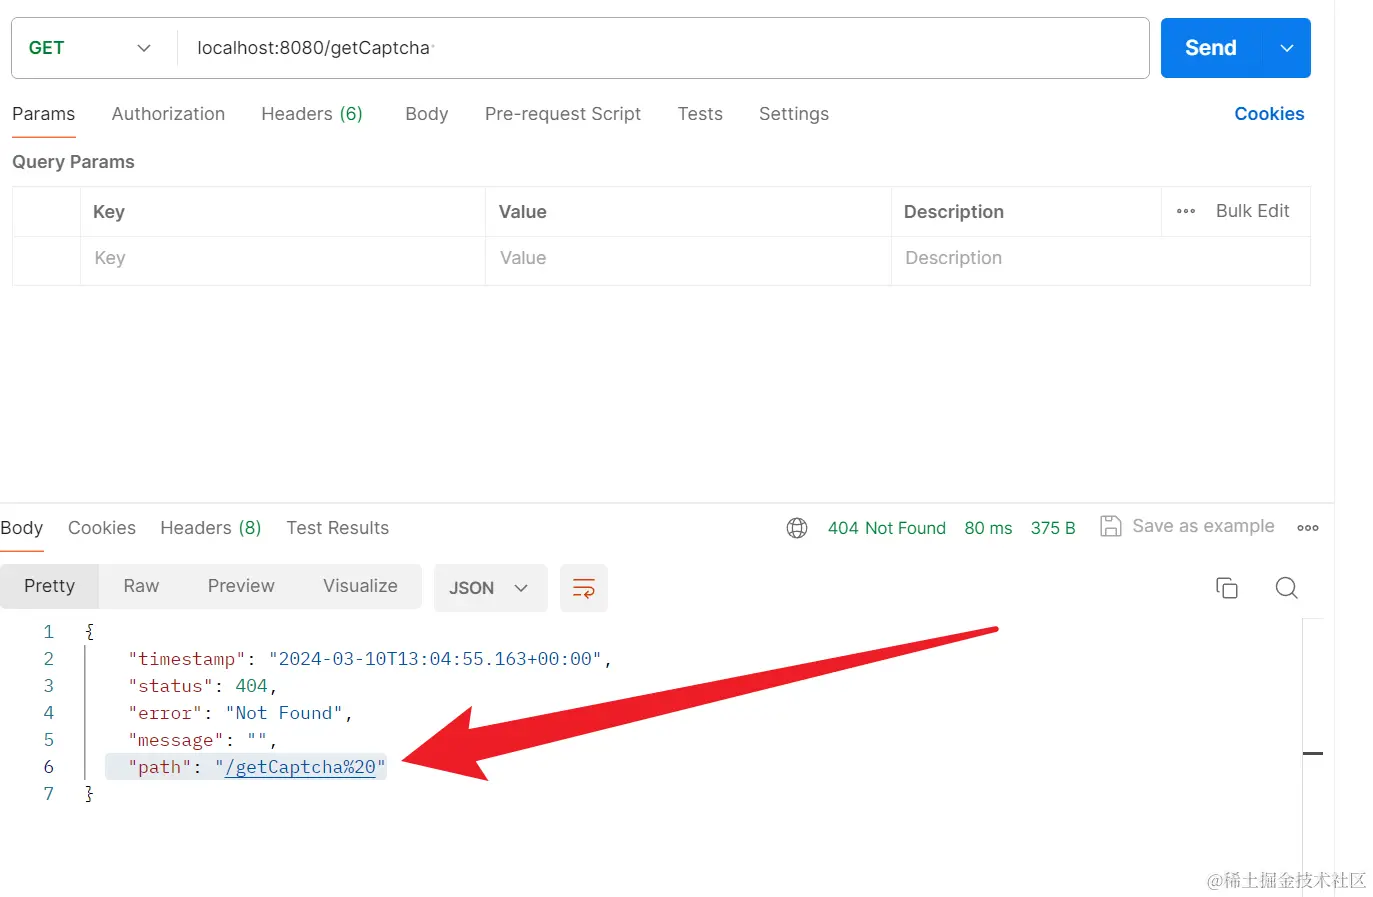Click the 404 Not Found status
The width and height of the screenshot is (1373, 897).
tap(887, 528)
